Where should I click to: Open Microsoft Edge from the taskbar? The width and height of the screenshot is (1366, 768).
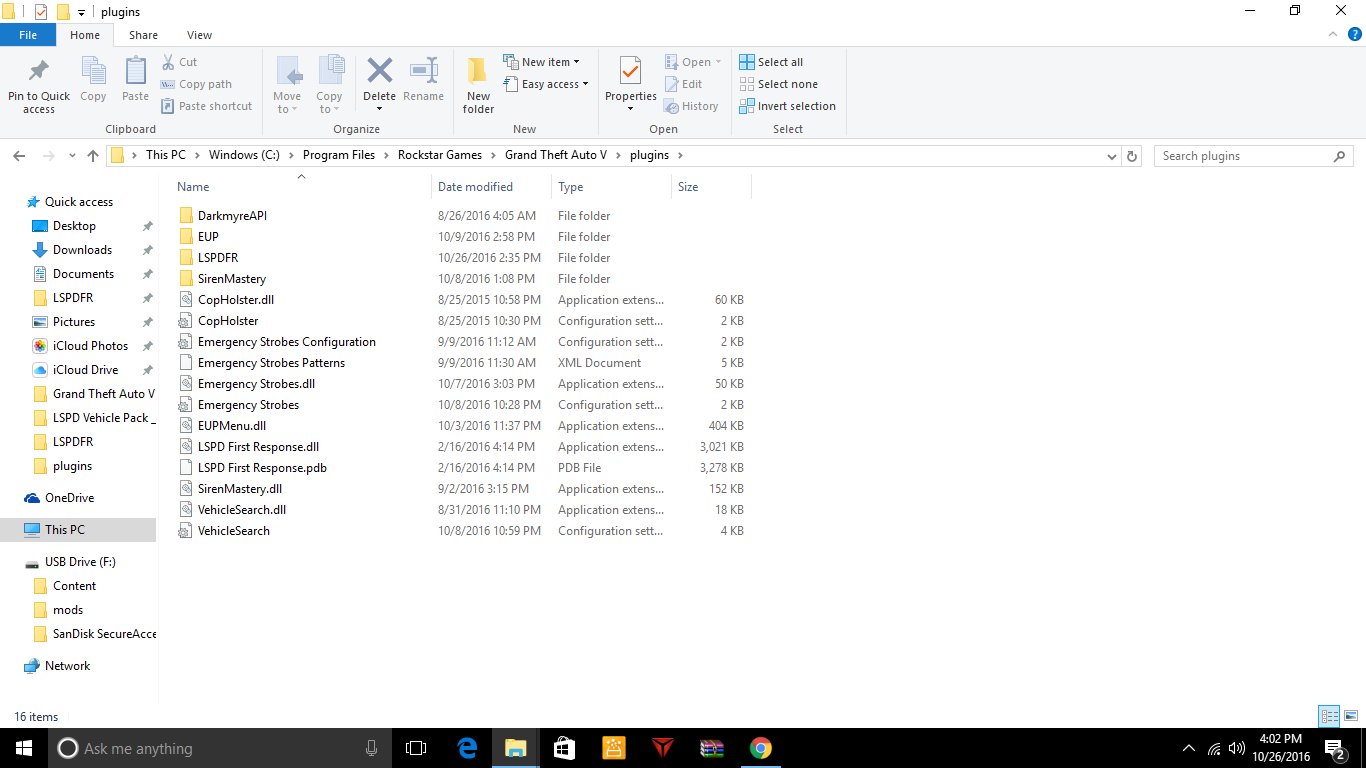pyautogui.click(x=467, y=748)
